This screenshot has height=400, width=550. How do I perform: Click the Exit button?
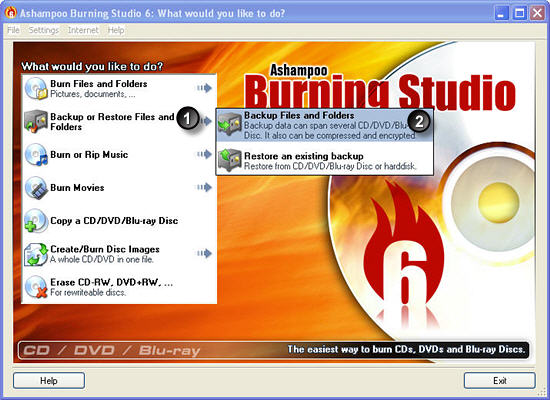[x=499, y=381]
